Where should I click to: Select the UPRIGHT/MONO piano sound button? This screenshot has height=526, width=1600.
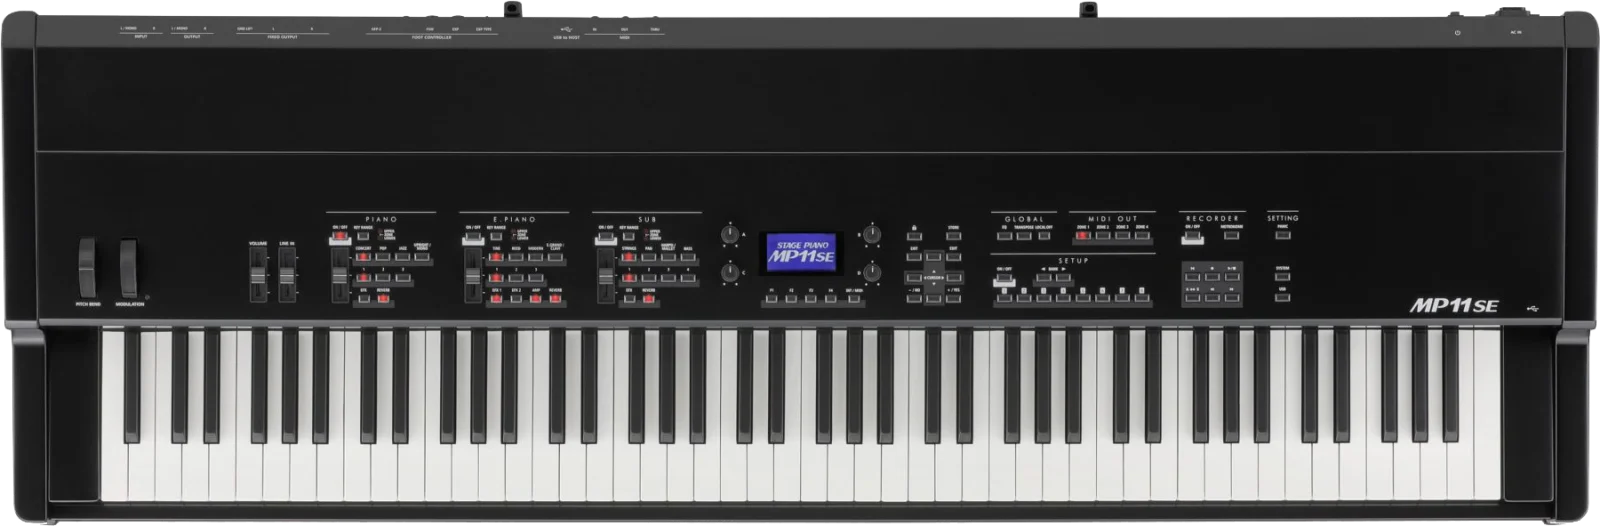click(x=422, y=257)
